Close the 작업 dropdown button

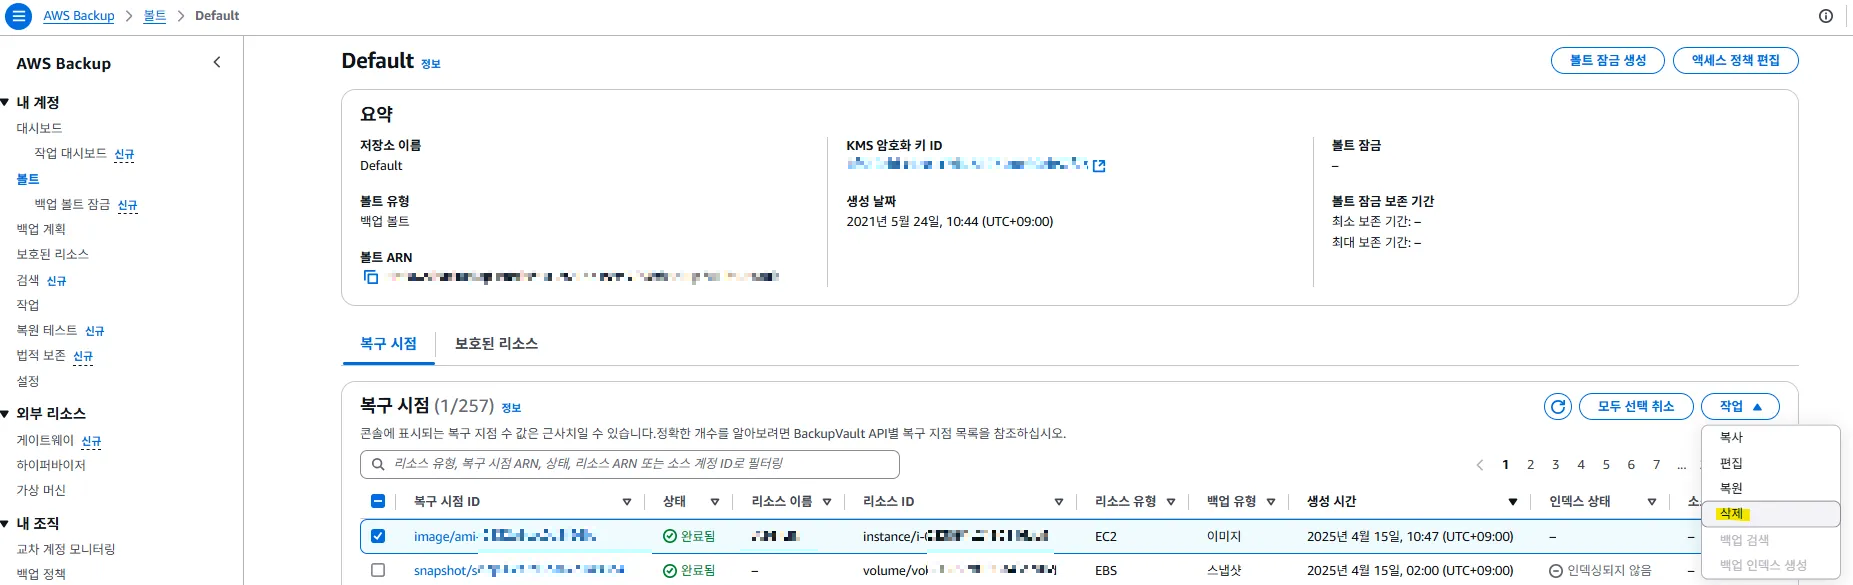[x=1740, y=407]
